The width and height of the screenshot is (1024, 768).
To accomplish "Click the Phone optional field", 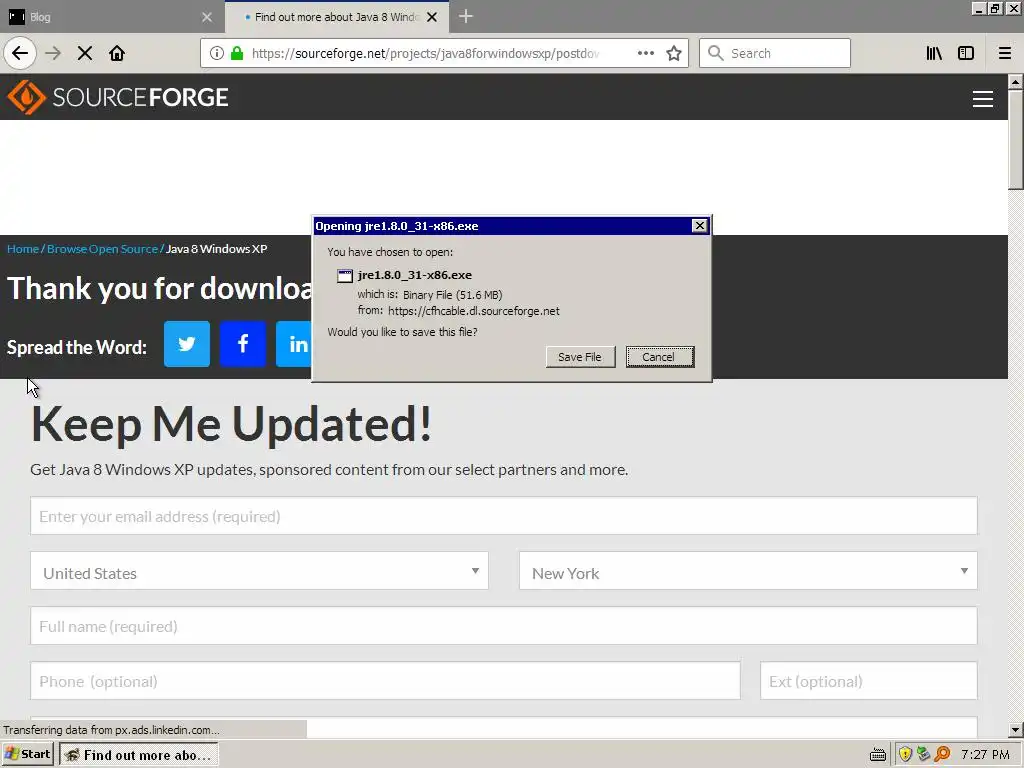I will [x=385, y=680].
